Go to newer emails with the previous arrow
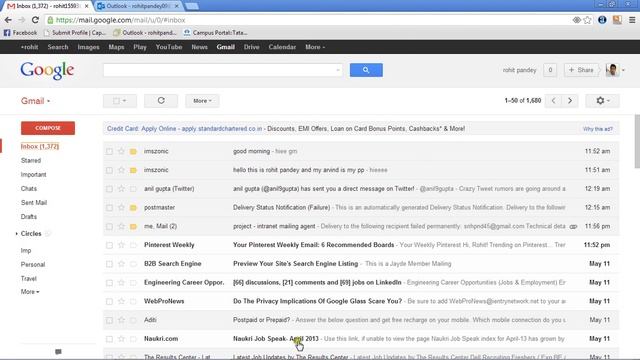Screen dimensions: 640x360 553,101
